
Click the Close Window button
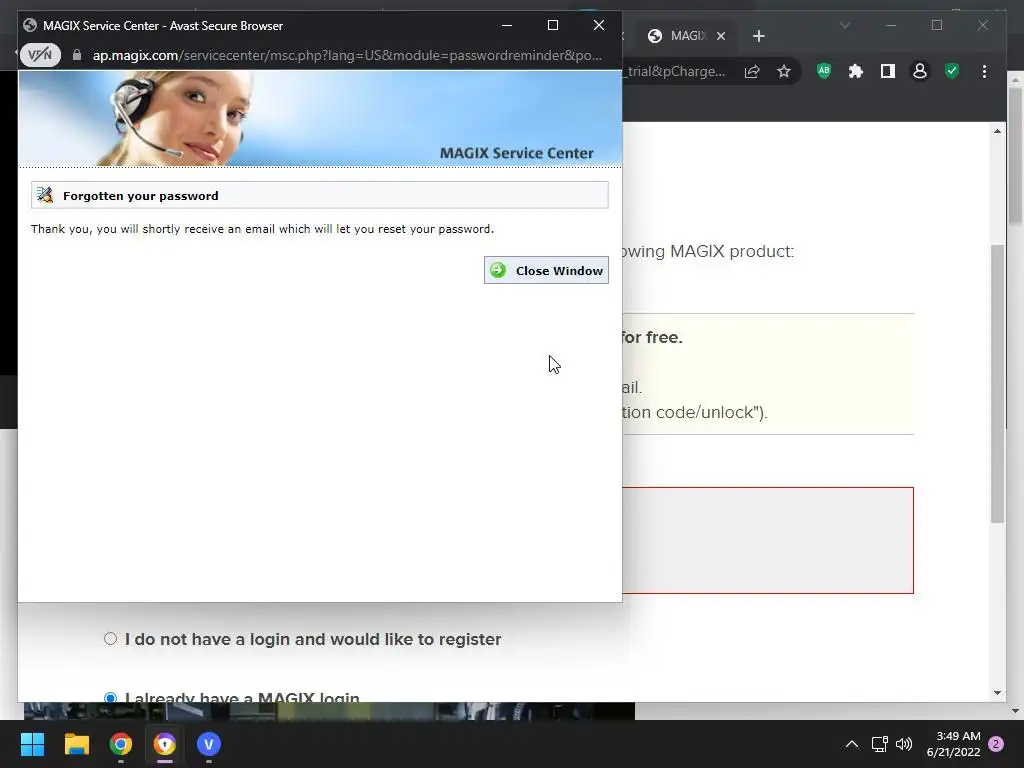(546, 270)
